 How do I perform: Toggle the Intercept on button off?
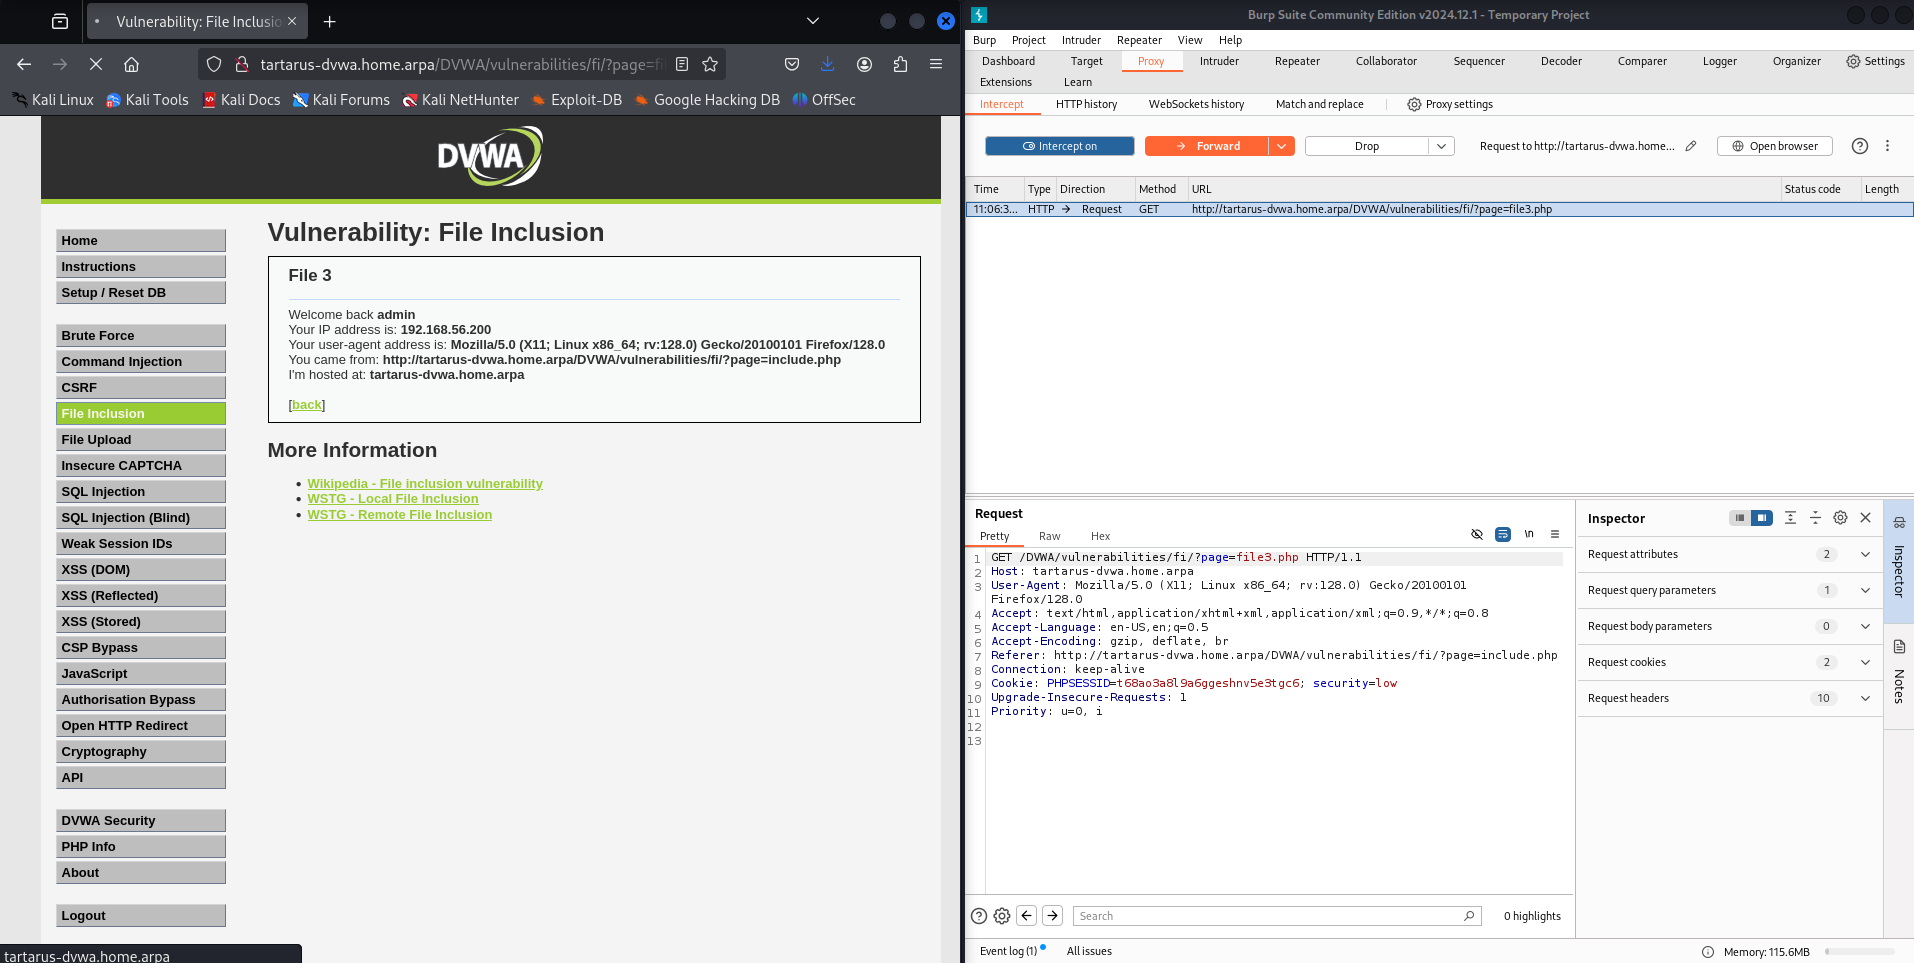pos(1059,146)
